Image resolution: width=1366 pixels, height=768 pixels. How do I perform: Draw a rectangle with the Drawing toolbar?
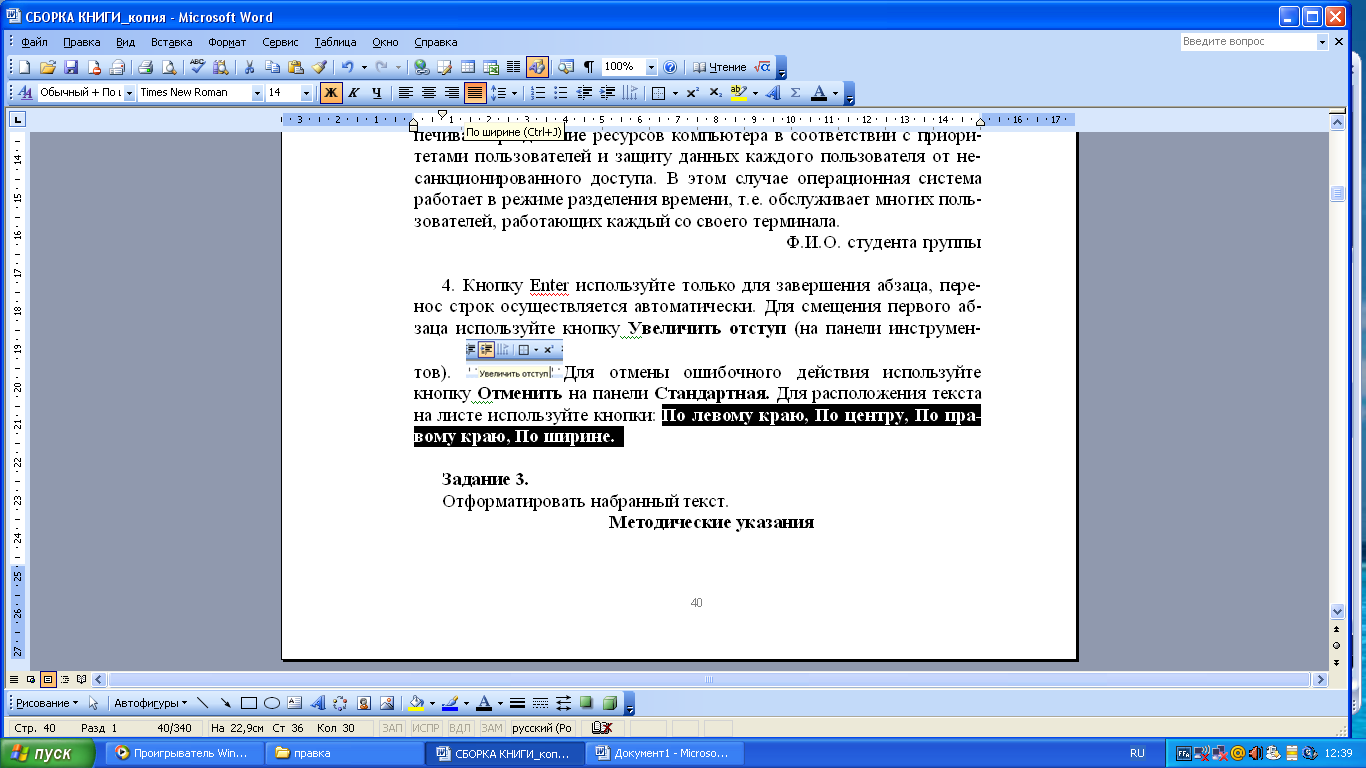[x=249, y=702]
